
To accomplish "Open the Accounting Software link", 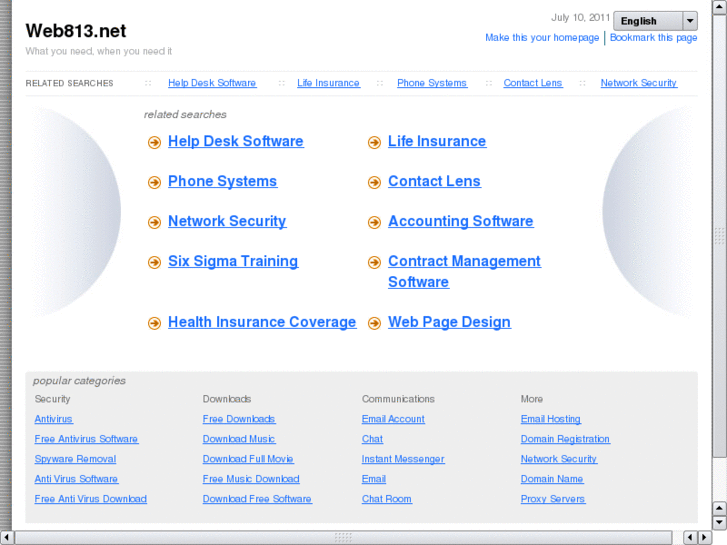I will click(460, 221).
